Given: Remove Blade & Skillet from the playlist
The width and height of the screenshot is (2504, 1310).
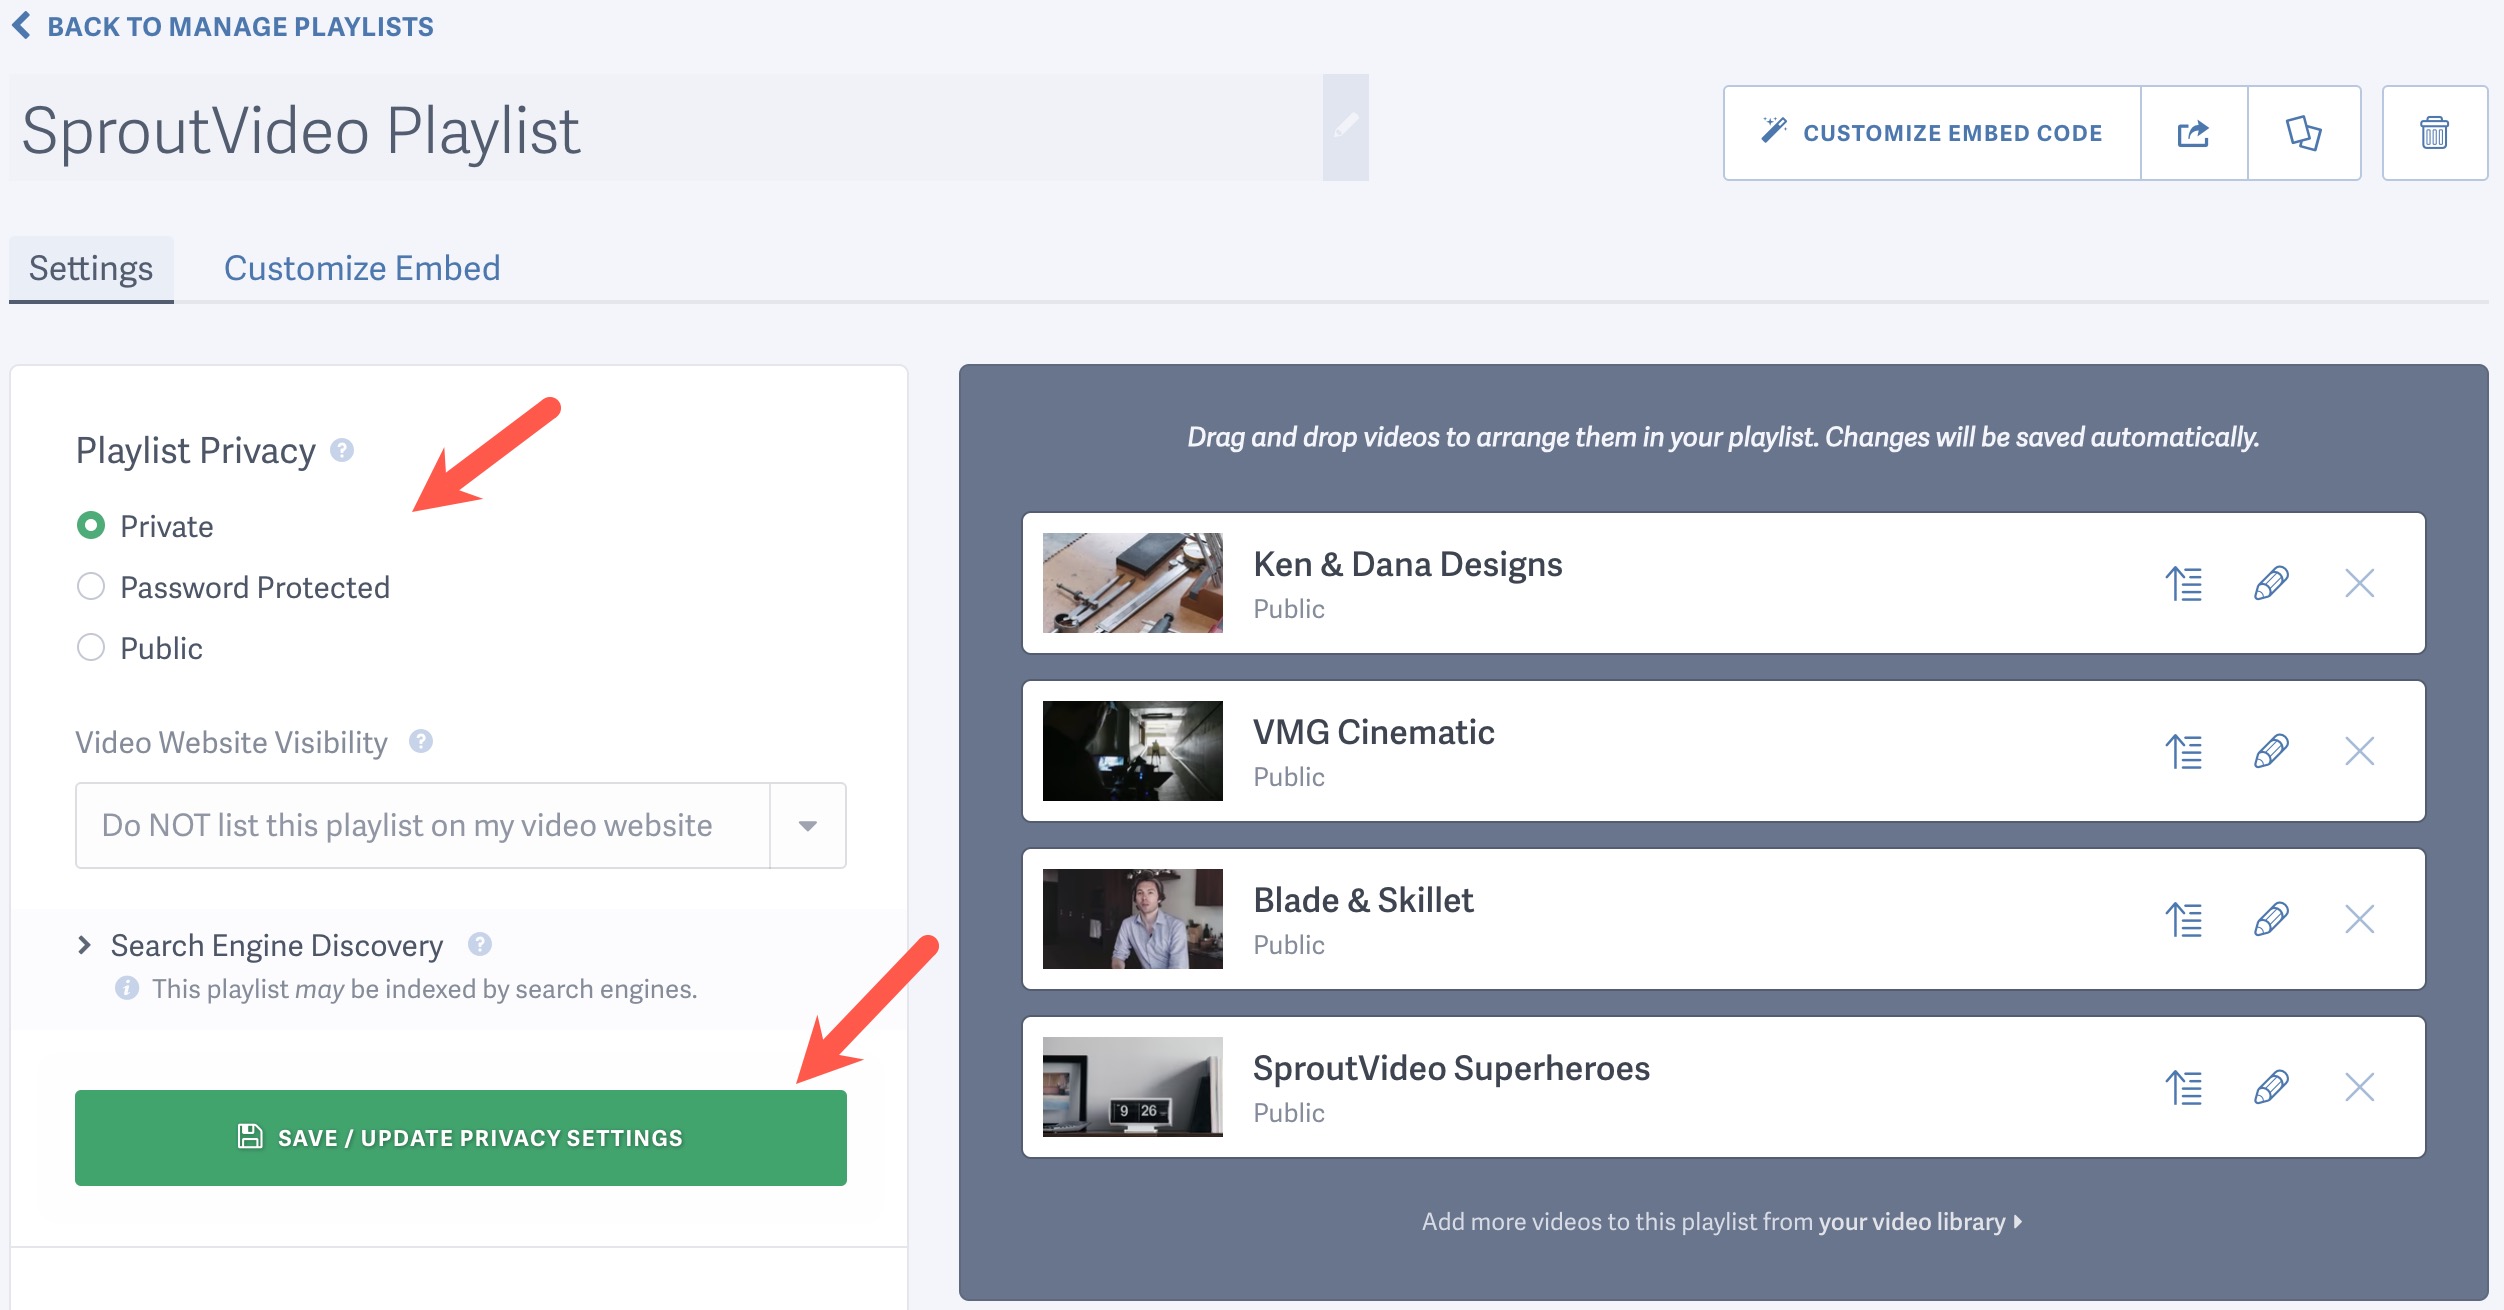Looking at the screenshot, I should pyautogui.click(x=2358, y=920).
